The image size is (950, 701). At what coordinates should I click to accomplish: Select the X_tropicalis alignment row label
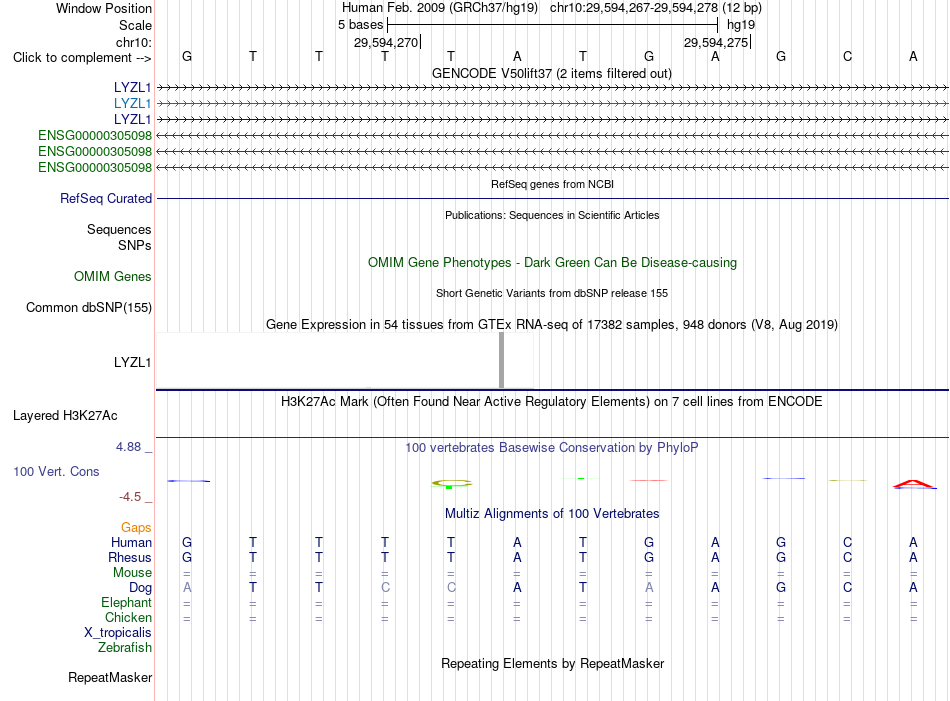coord(118,633)
